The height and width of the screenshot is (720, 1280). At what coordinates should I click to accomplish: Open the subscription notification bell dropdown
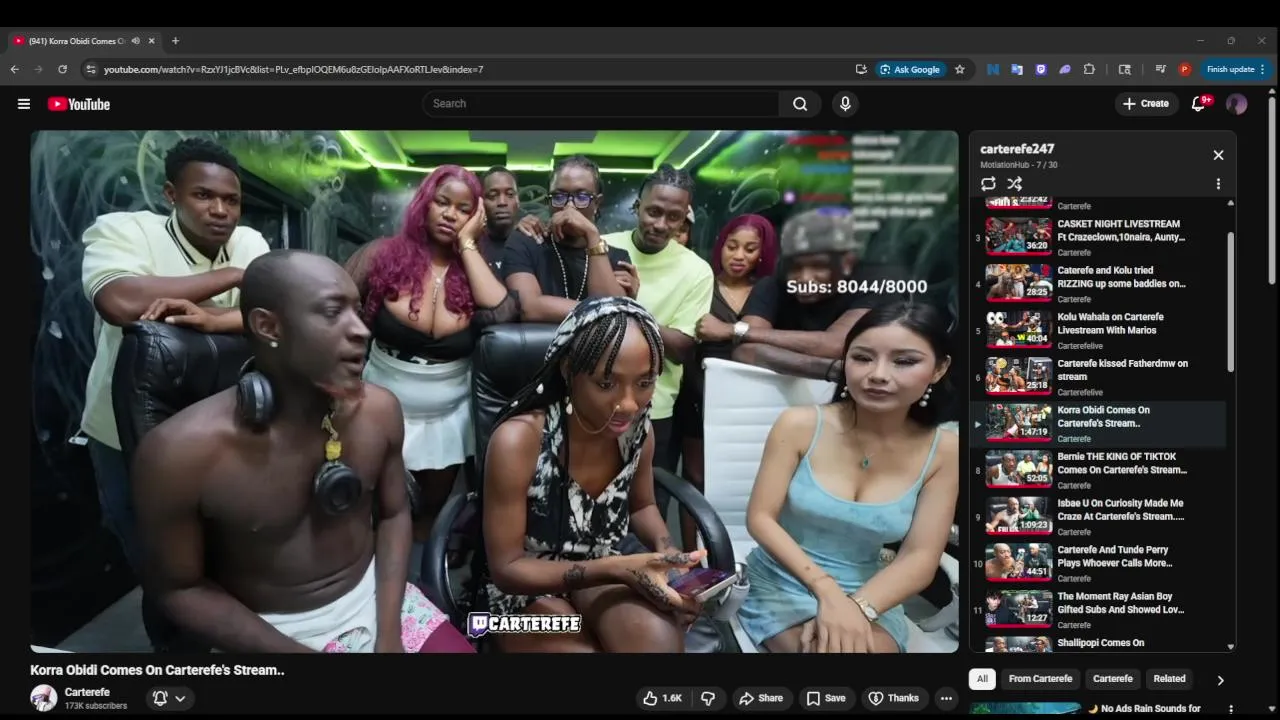169,698
